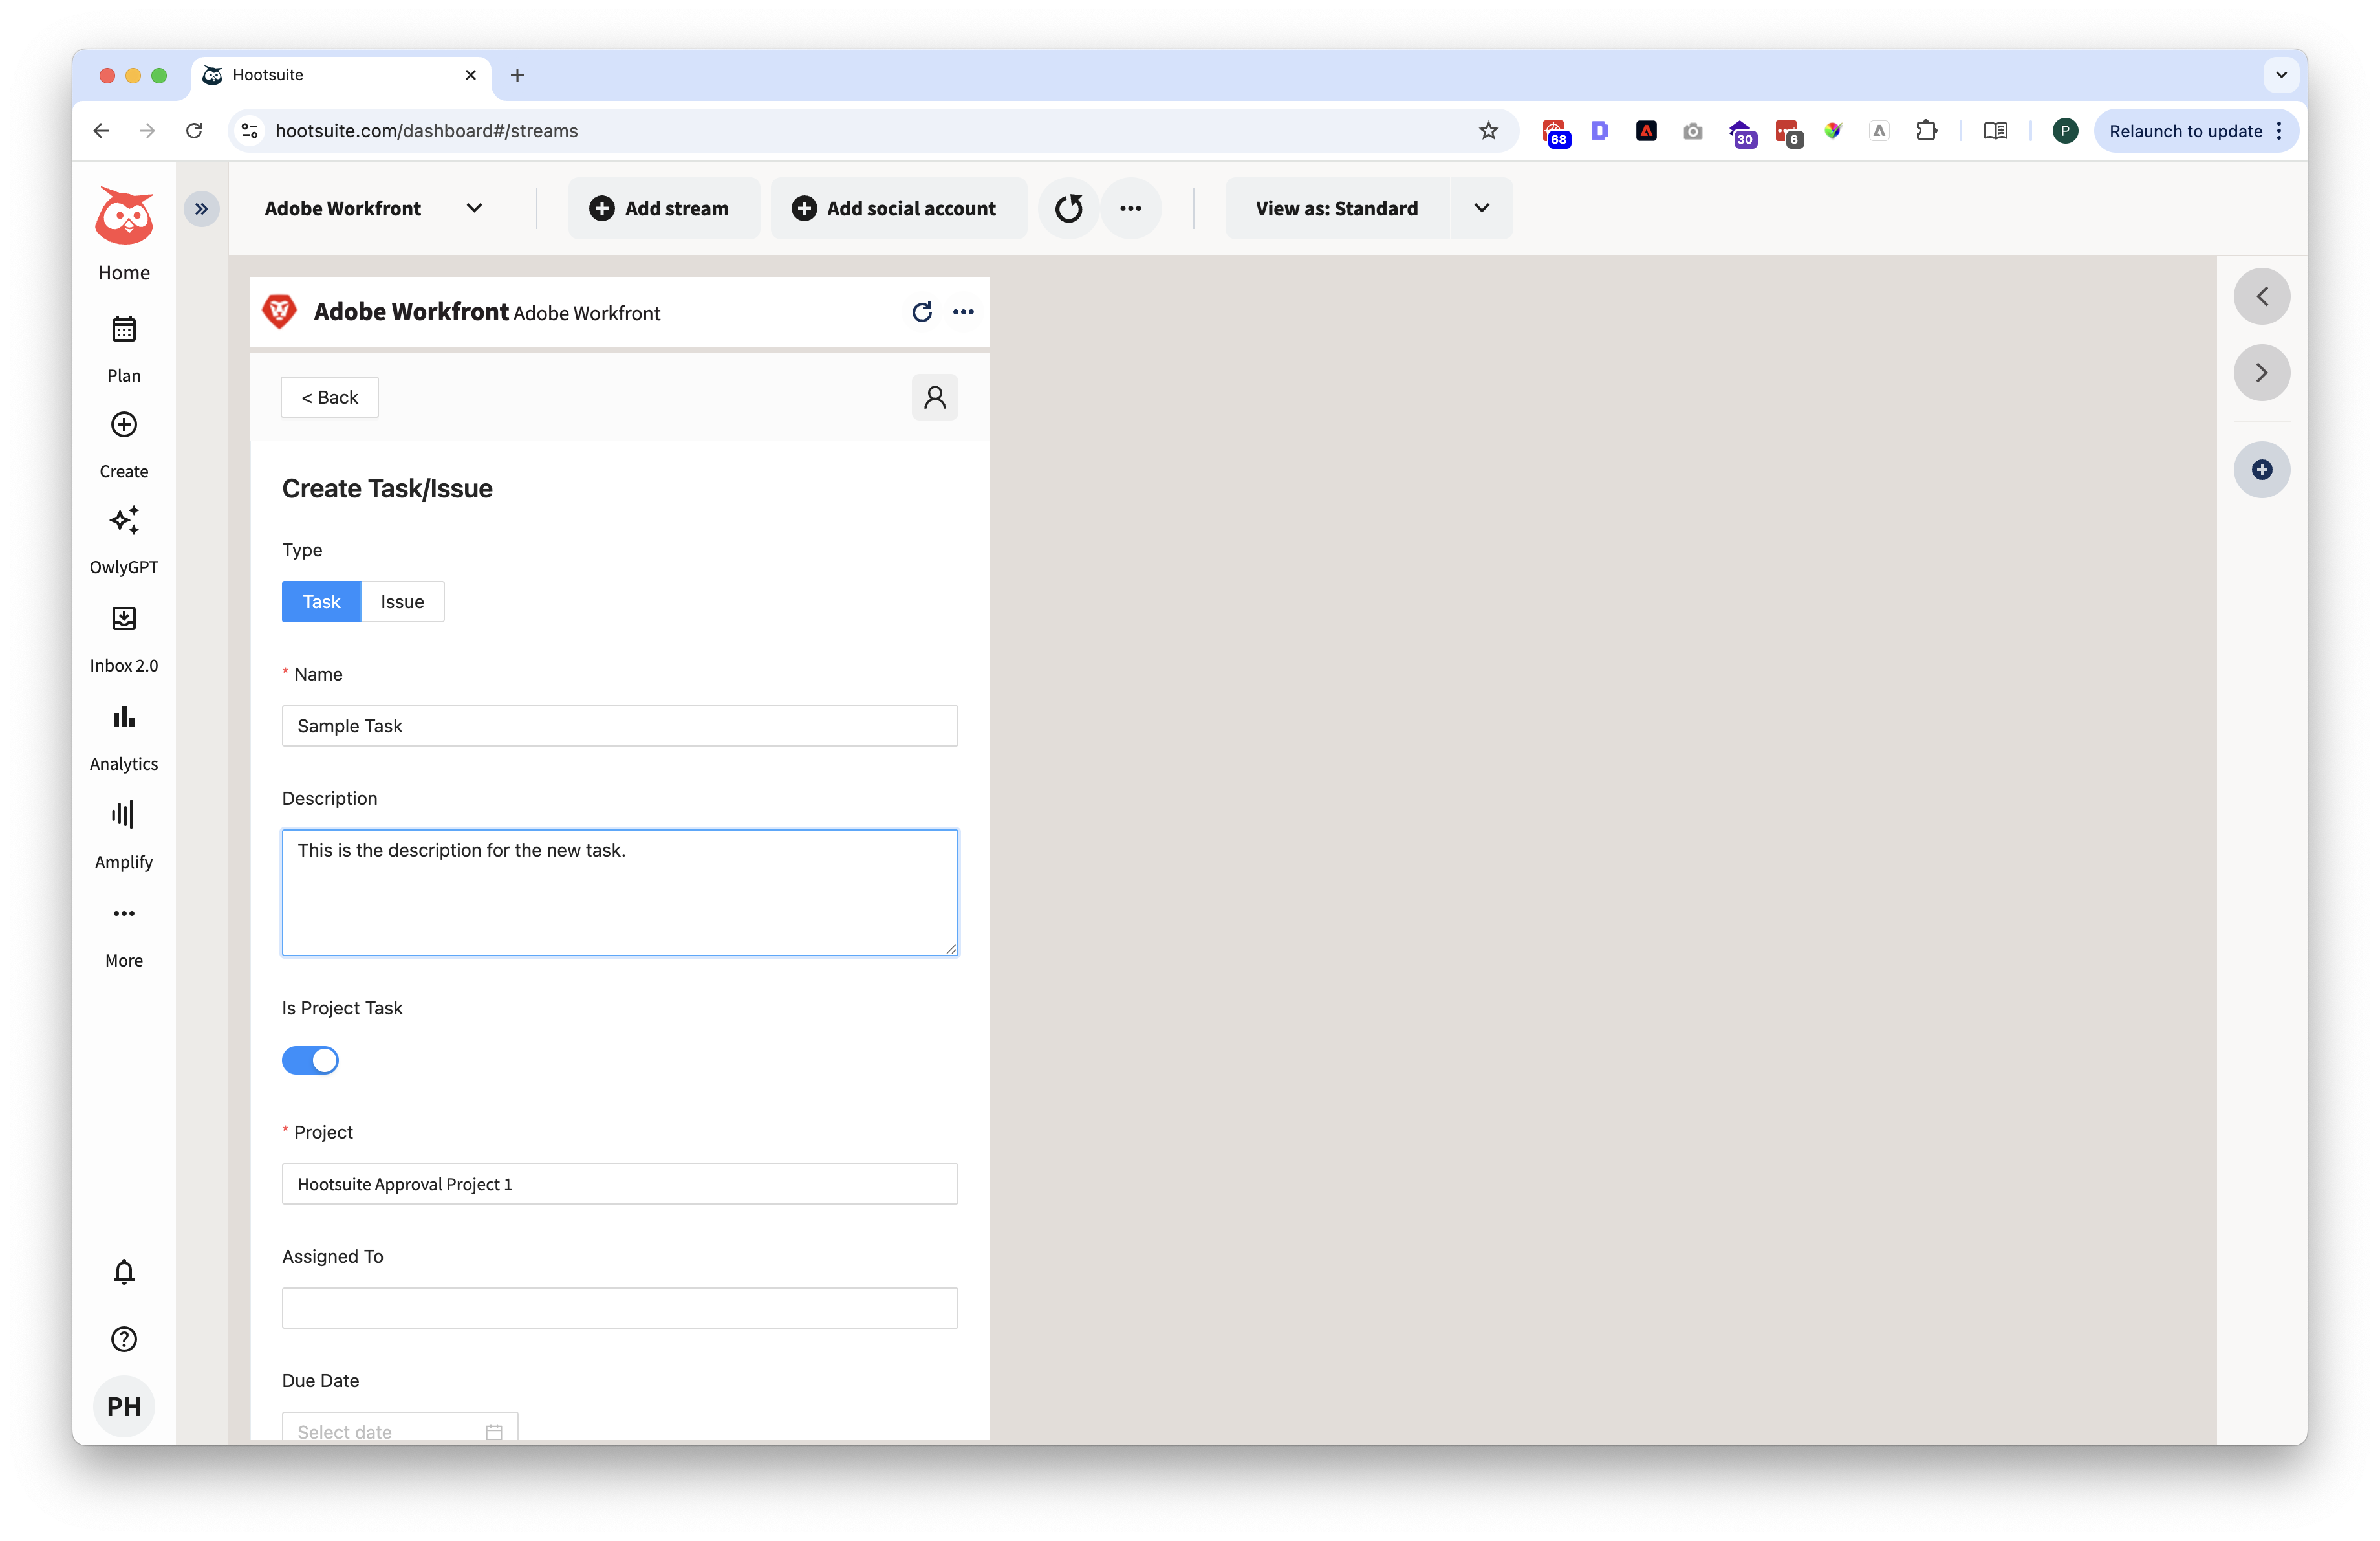Open the tab search dropdown arrow

[2281, 75]
